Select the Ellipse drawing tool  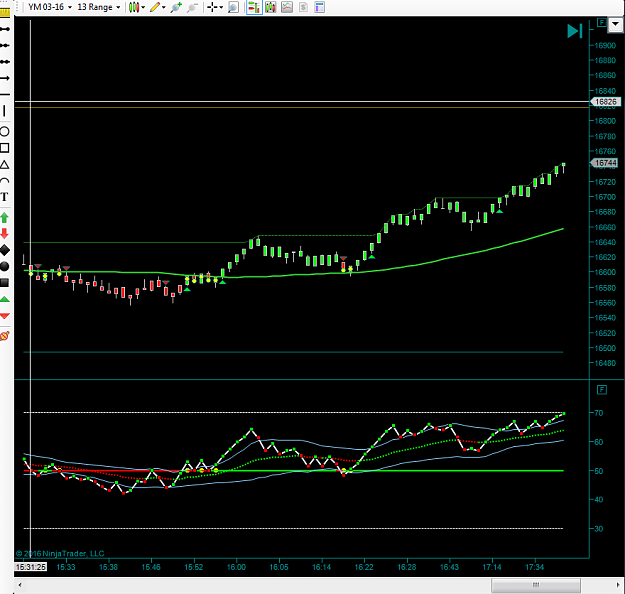5,131
